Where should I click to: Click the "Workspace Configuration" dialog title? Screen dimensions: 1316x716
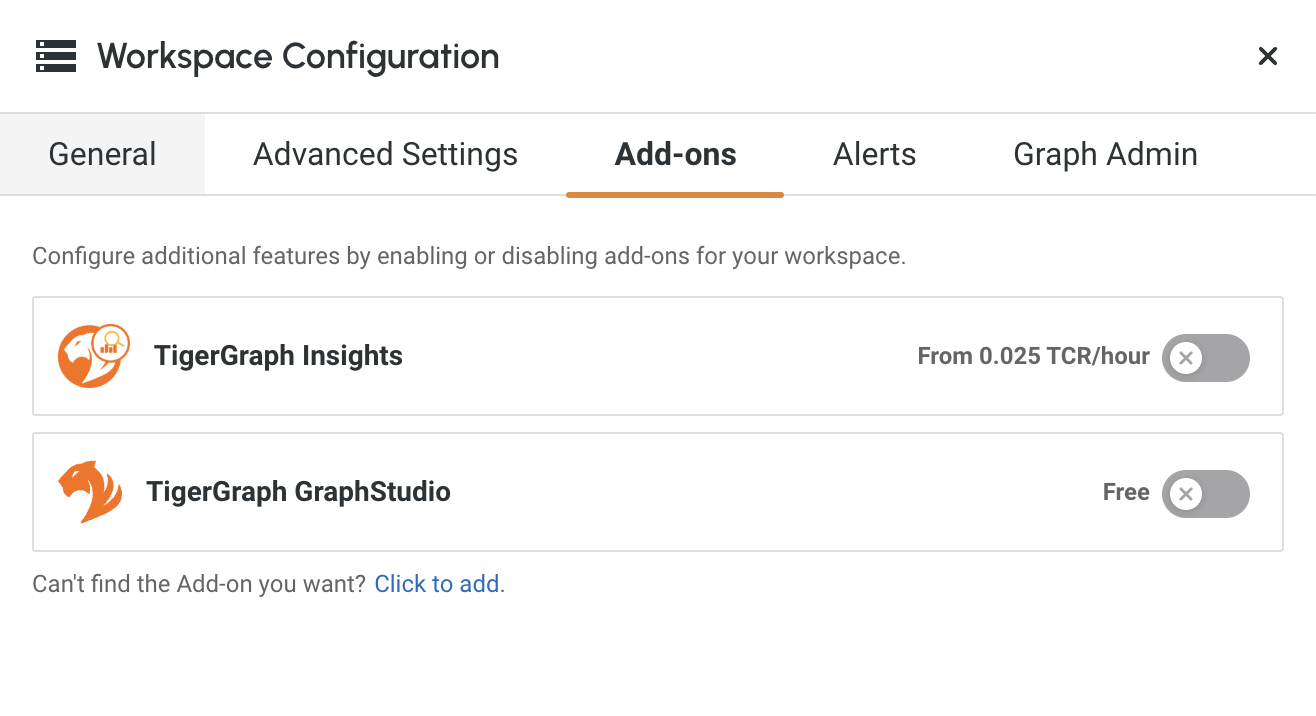[298, 56]
